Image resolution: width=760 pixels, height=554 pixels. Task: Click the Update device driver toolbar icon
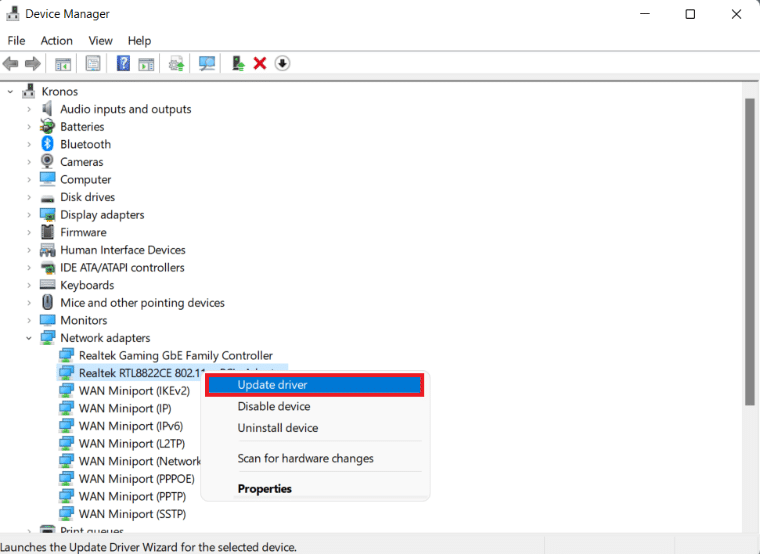click(x=238, y=64)
